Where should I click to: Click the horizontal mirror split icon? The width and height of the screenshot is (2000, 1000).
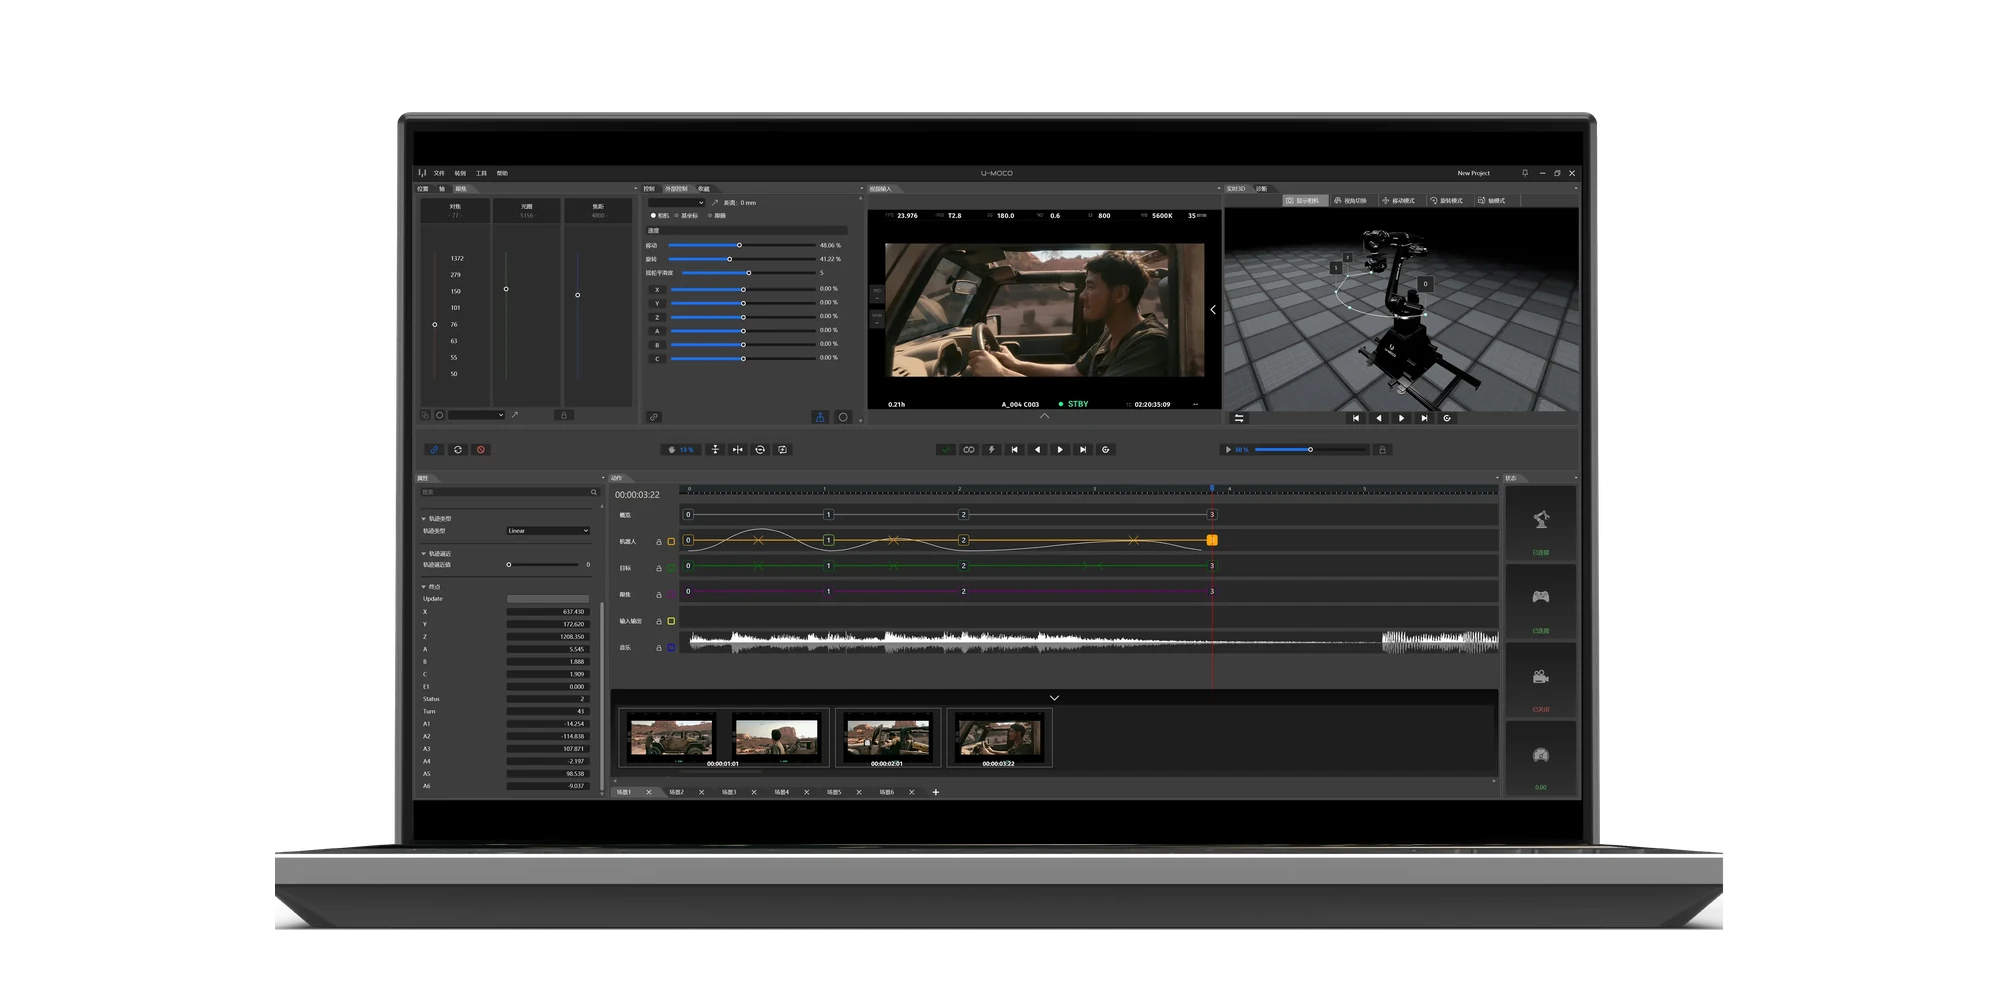(738, 450)
